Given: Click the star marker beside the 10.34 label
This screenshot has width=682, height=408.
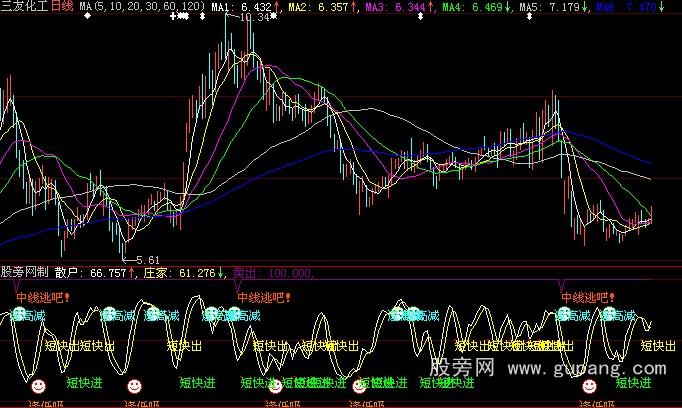Looking at the screenshot, I should (x=274, y=16).
